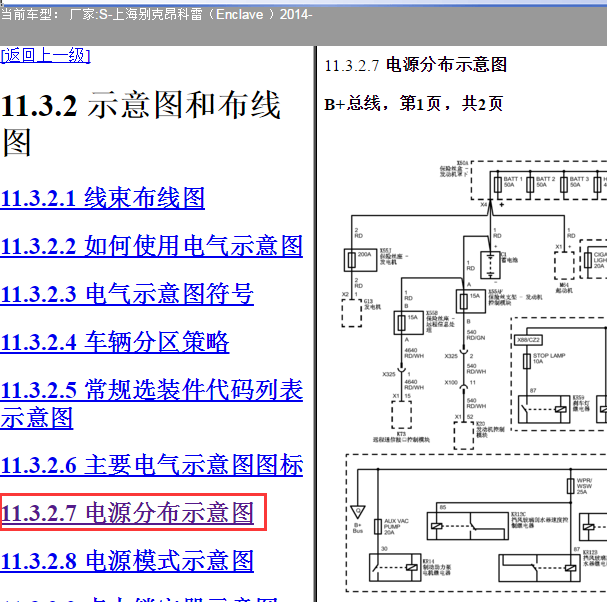Click the 当前车型 Enclave 2014 header text
607x602 pixels.
pos(156,15)
